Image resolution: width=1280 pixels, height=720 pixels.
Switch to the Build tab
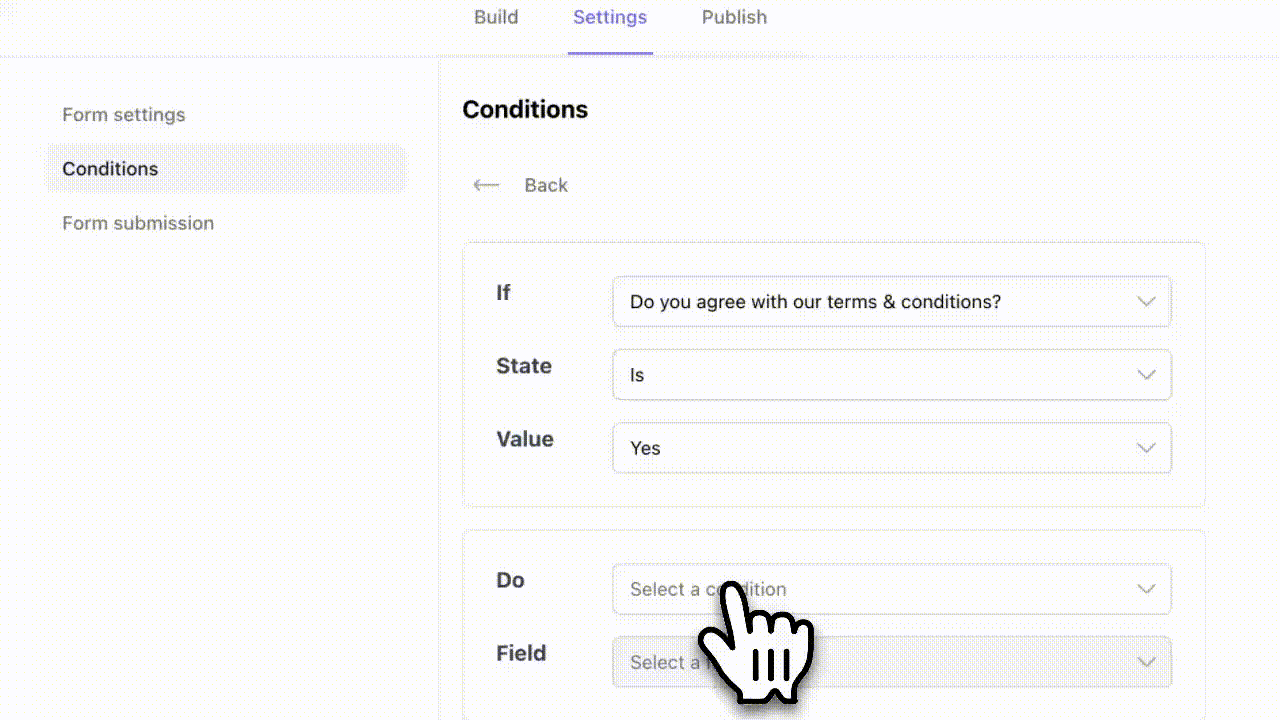496,17
